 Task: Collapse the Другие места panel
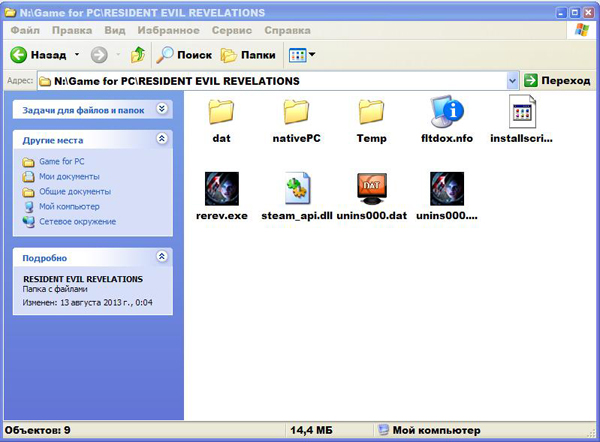click(162, 139)
